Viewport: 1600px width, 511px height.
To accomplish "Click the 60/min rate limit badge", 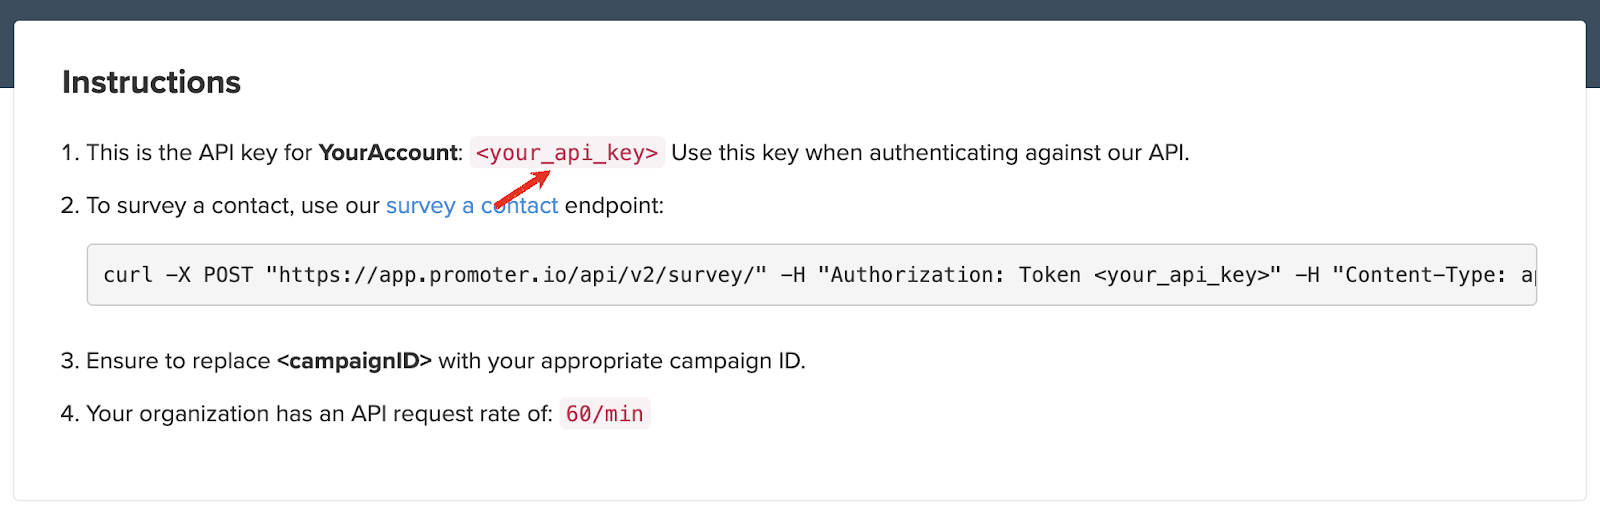I will pos(604,414).
